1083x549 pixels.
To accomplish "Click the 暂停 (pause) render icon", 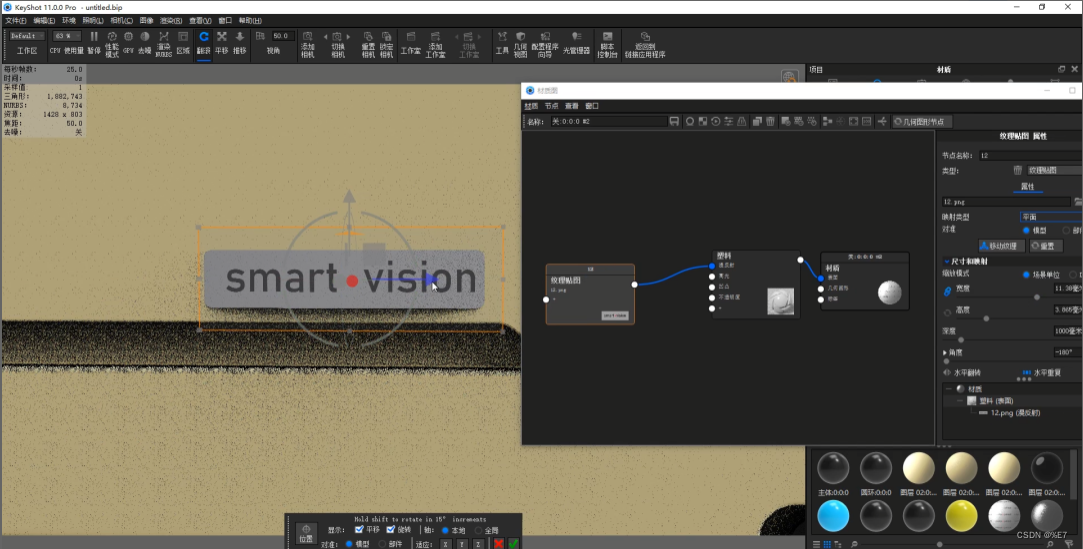I will coord(94,37).
